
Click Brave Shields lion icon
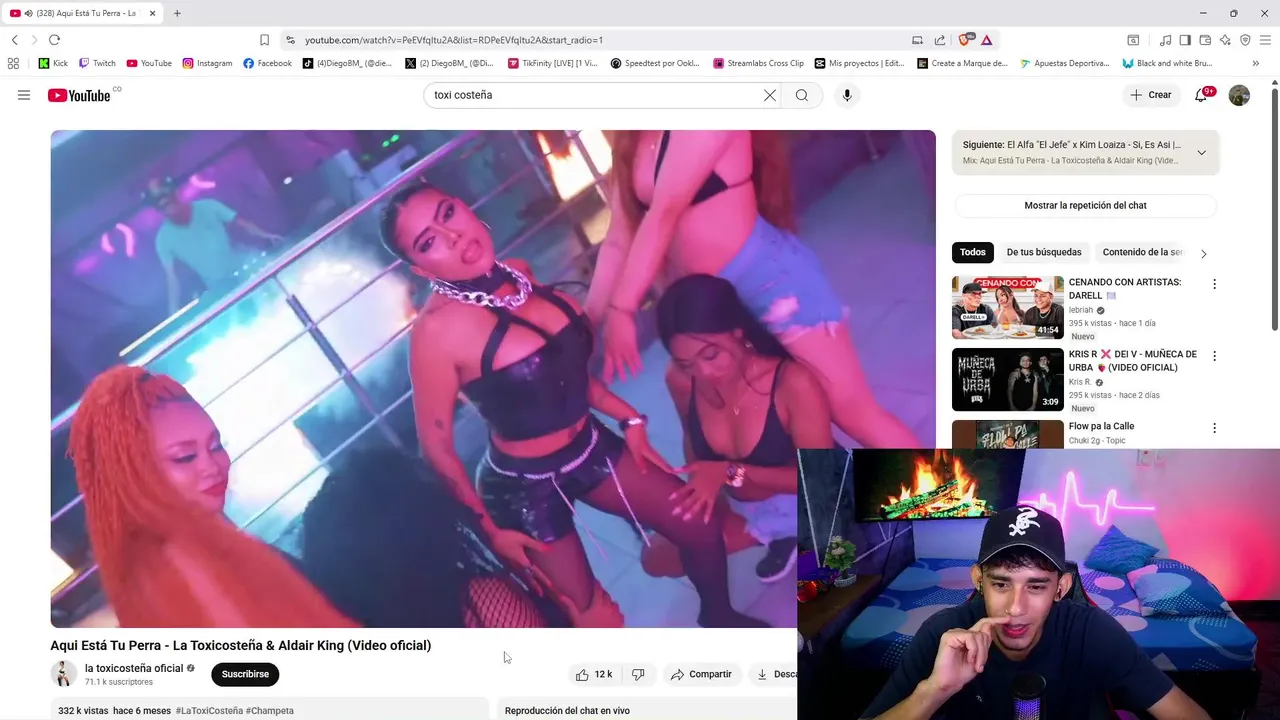click(965, 40)
